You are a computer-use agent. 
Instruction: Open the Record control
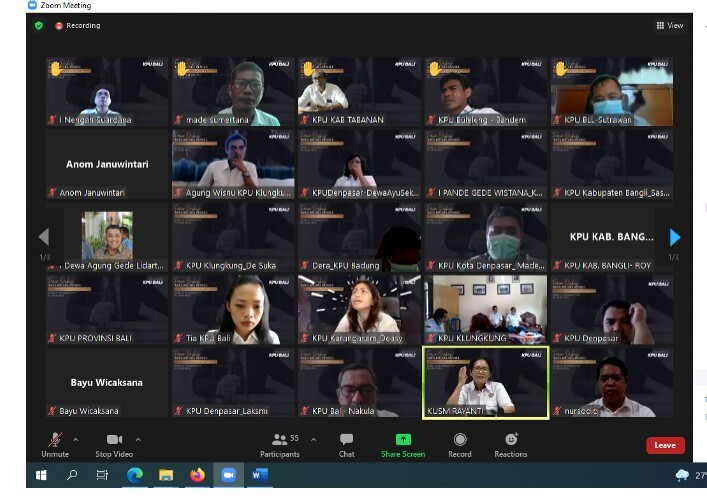(460, 444)
